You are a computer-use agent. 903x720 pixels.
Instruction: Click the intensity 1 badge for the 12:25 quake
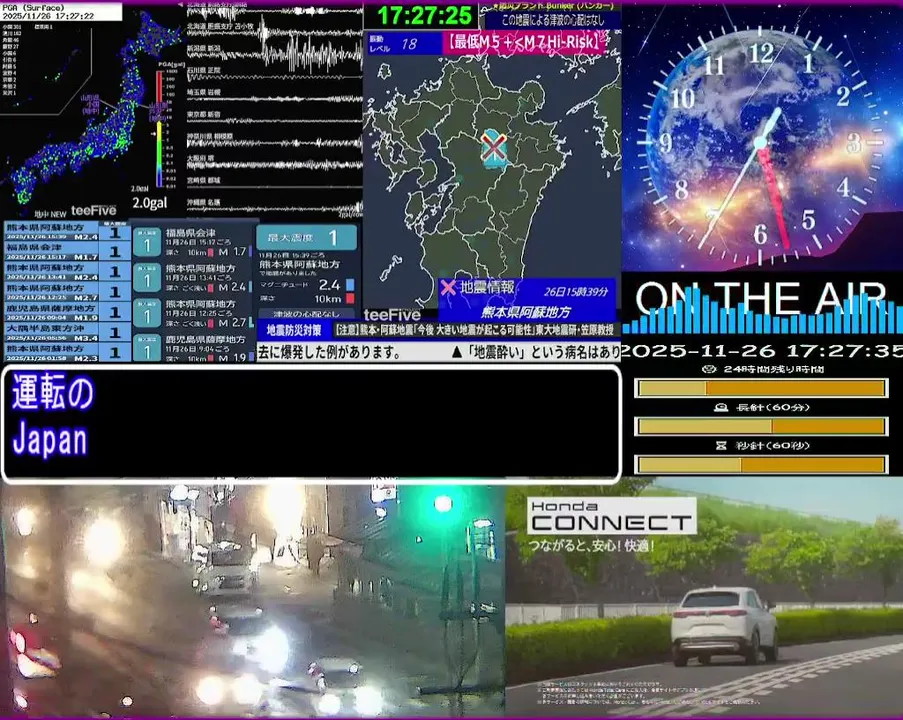point(147,313)
